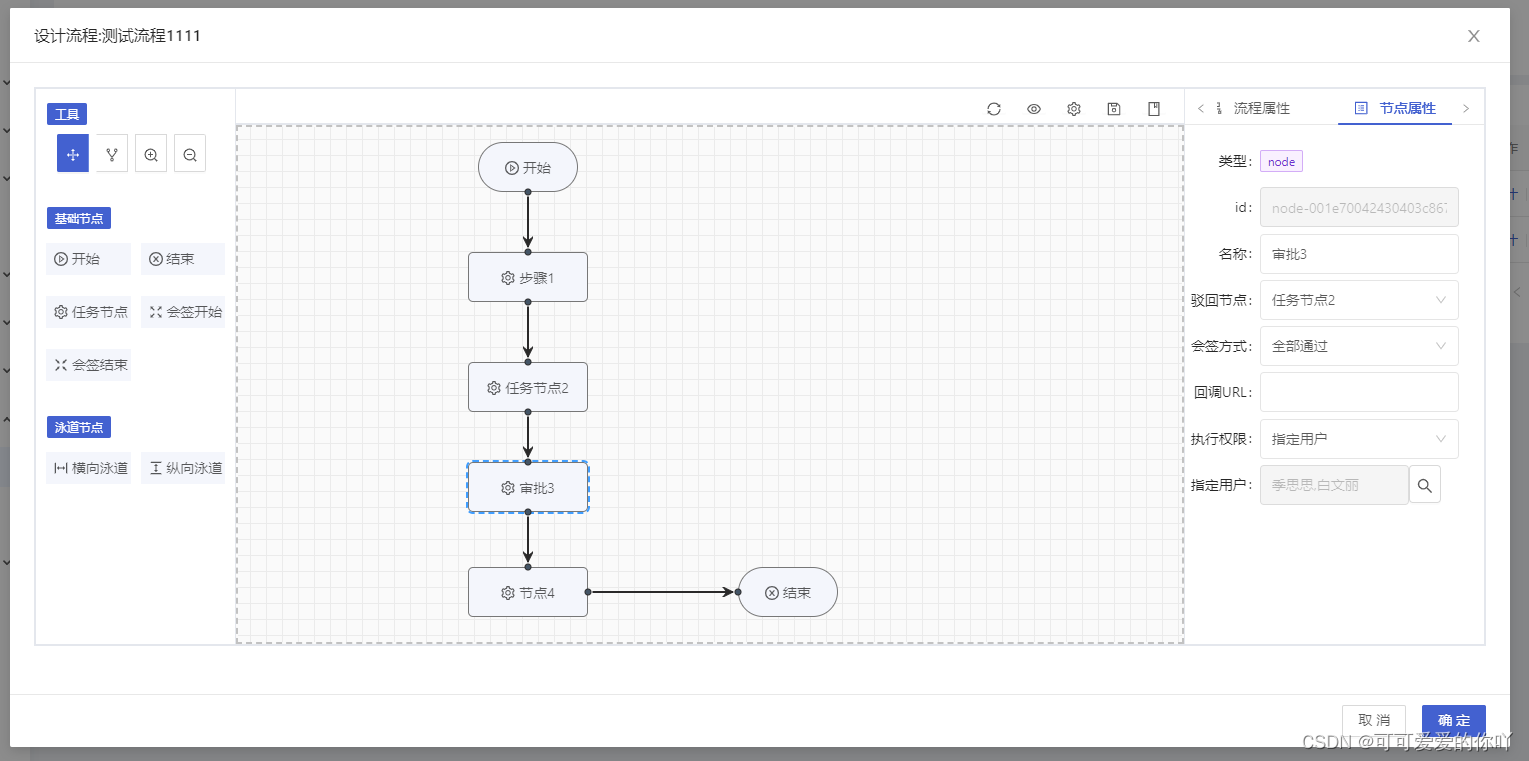Select the 审批3 node on canvas

click(x=528, y=488)
